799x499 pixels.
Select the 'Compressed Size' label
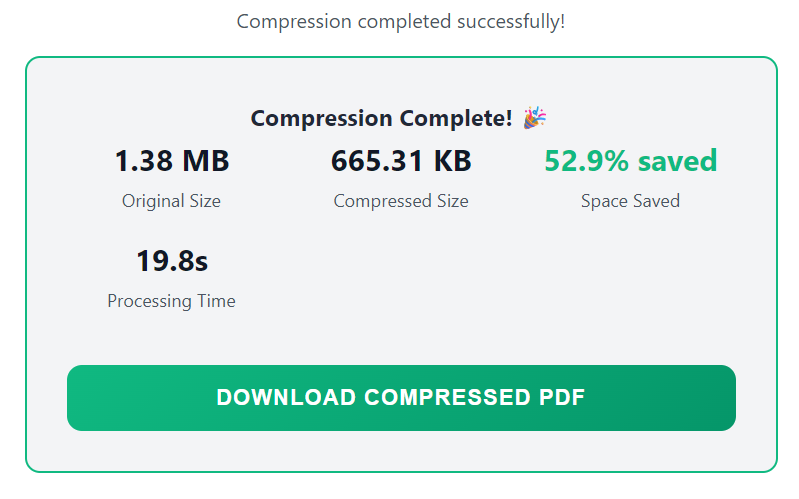401,201
